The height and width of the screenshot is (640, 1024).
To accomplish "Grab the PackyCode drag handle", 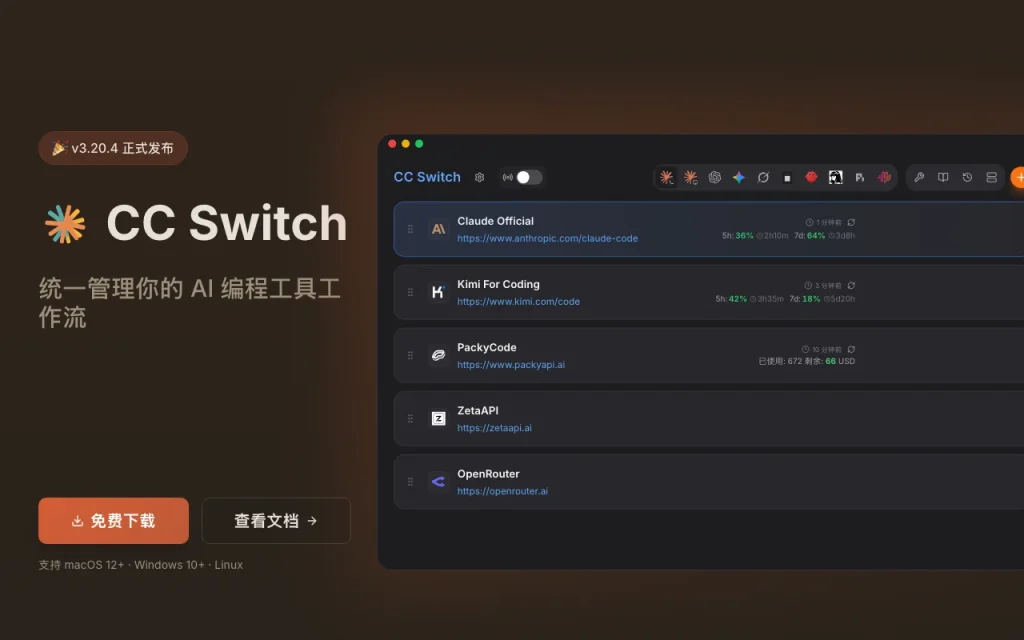I will (410, 355).
